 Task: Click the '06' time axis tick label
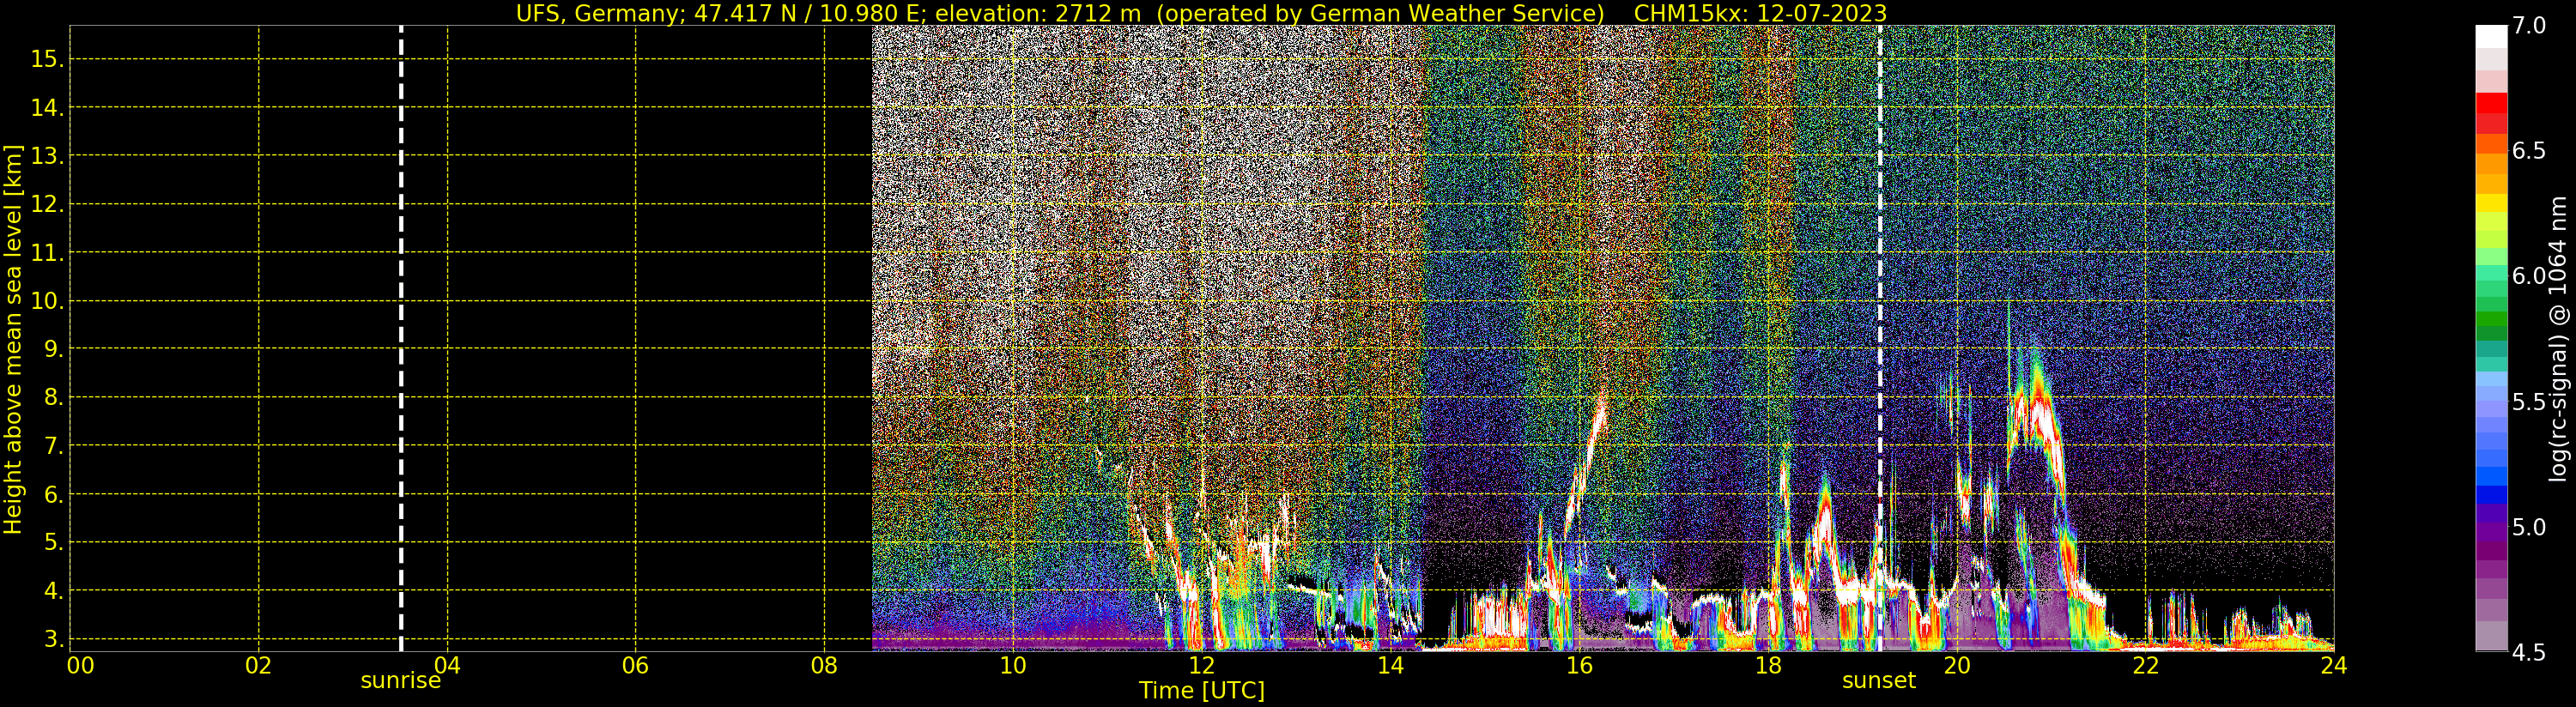tap(636, 665)
